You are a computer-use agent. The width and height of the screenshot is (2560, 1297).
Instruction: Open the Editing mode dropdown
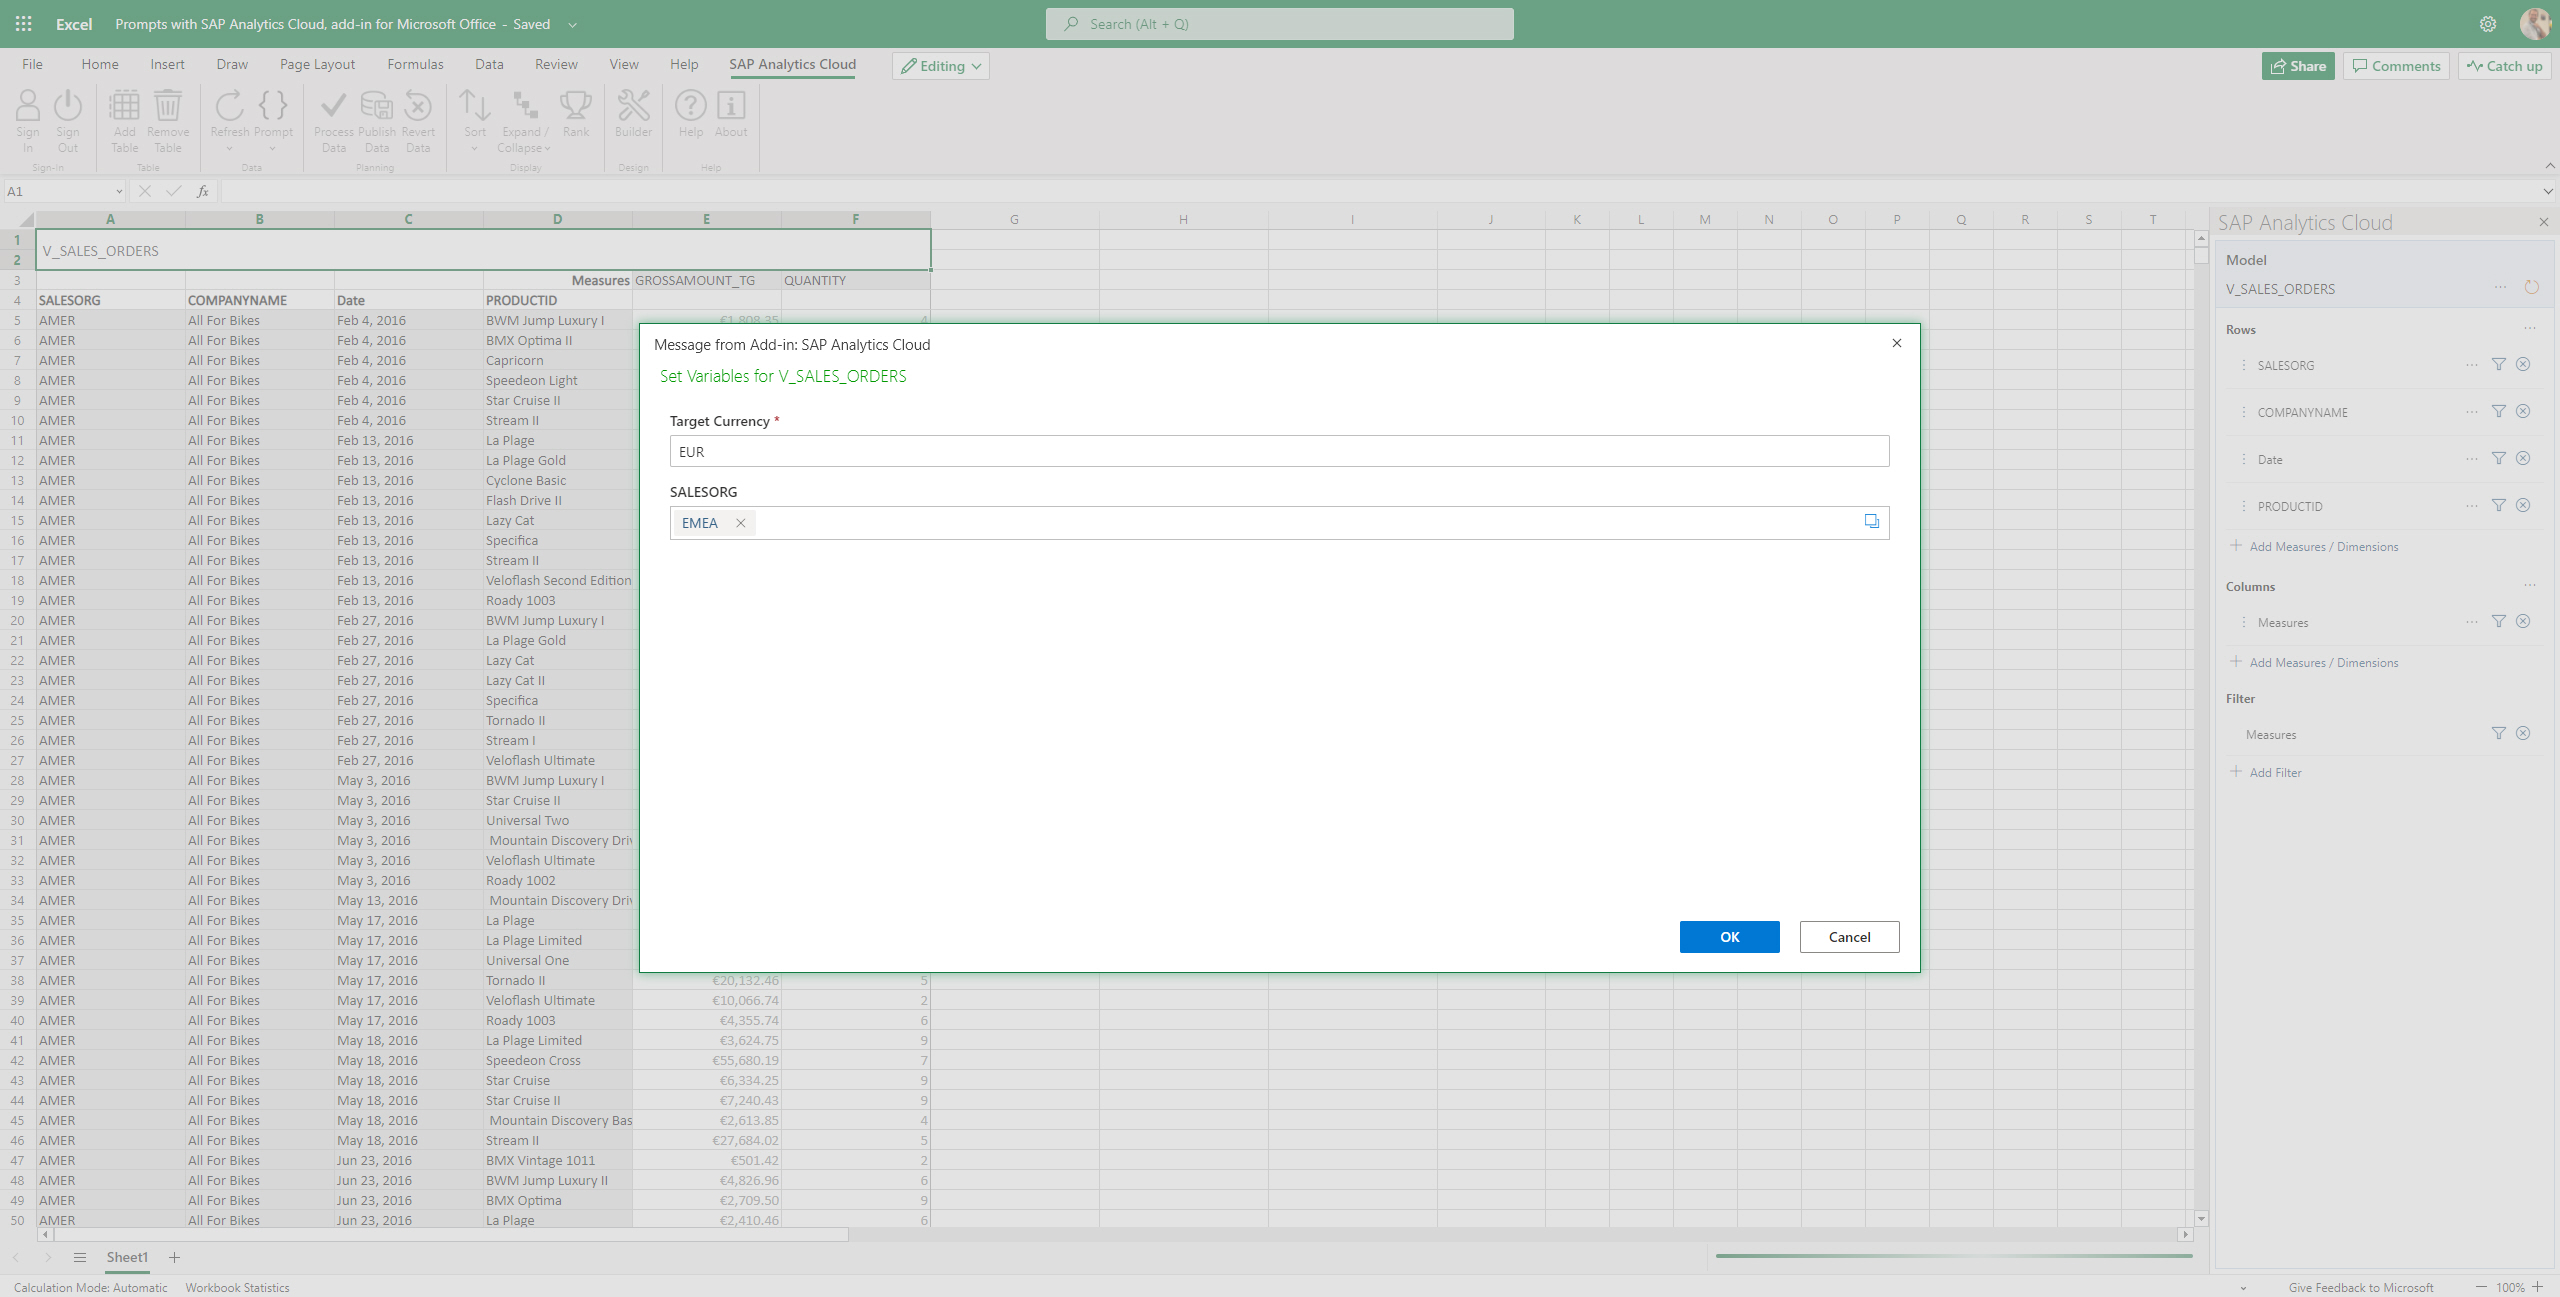[940, 66]
